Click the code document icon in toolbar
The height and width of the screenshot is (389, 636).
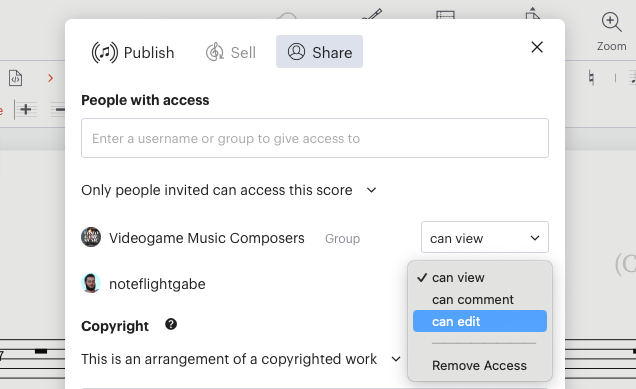point(15,78)
